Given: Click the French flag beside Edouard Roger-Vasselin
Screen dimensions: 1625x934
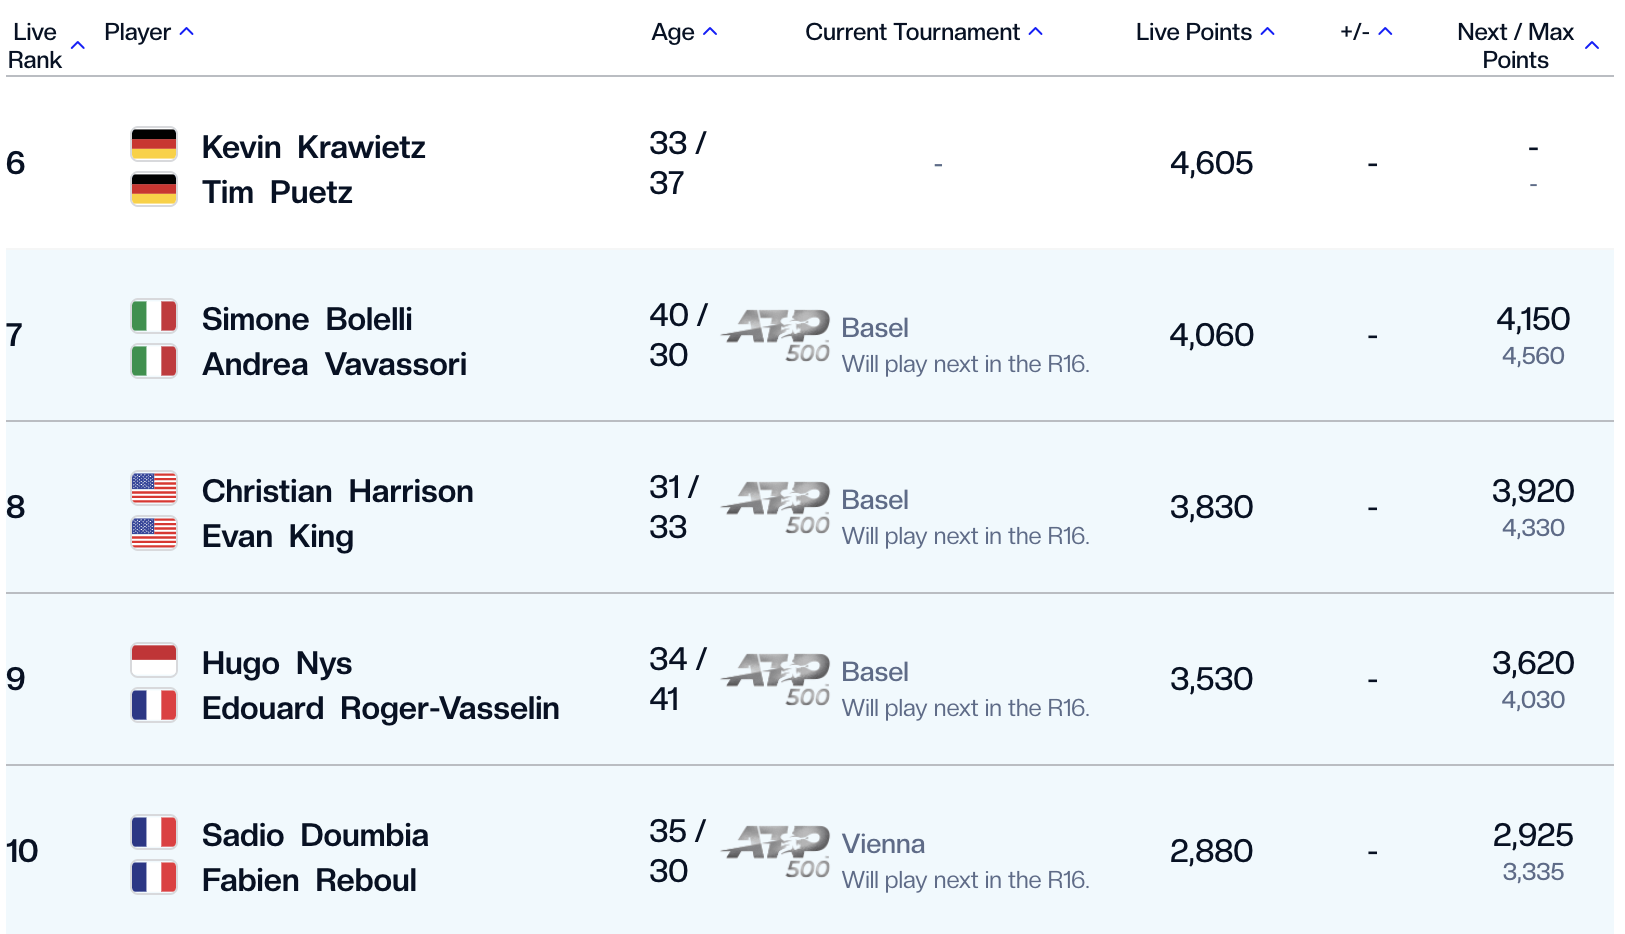Looking at the screenshot, I should point(154,706).
